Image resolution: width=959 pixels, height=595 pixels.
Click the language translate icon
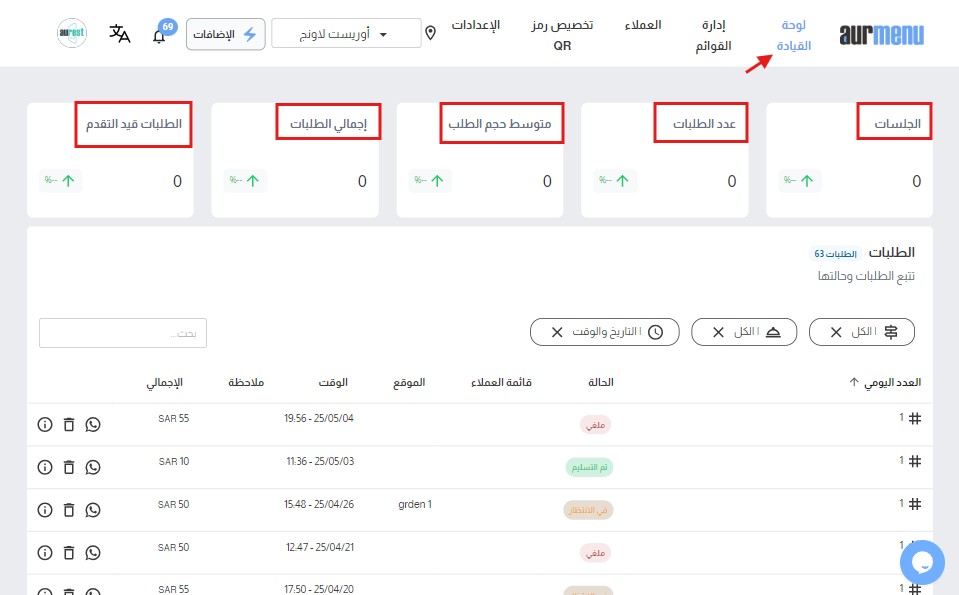(120, 34)
